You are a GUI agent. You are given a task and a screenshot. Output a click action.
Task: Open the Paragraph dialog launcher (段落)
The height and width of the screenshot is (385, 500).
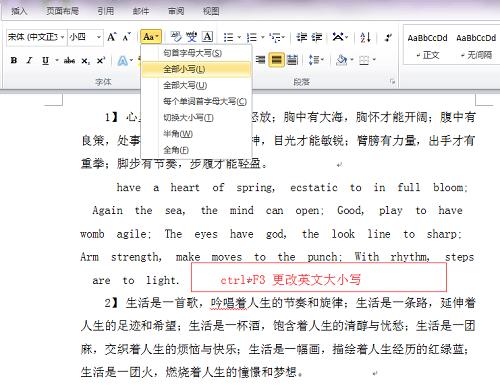(x=393, y=81)
